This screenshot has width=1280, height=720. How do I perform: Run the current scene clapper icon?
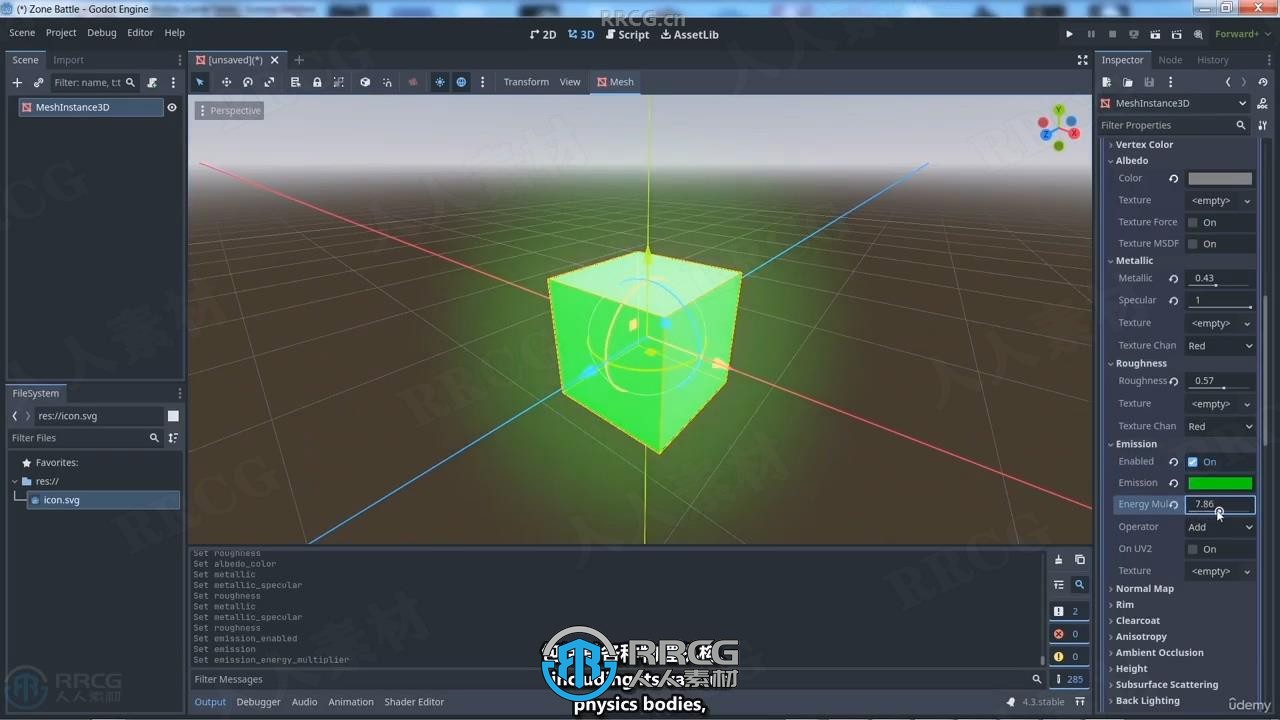pos(1156,34)
